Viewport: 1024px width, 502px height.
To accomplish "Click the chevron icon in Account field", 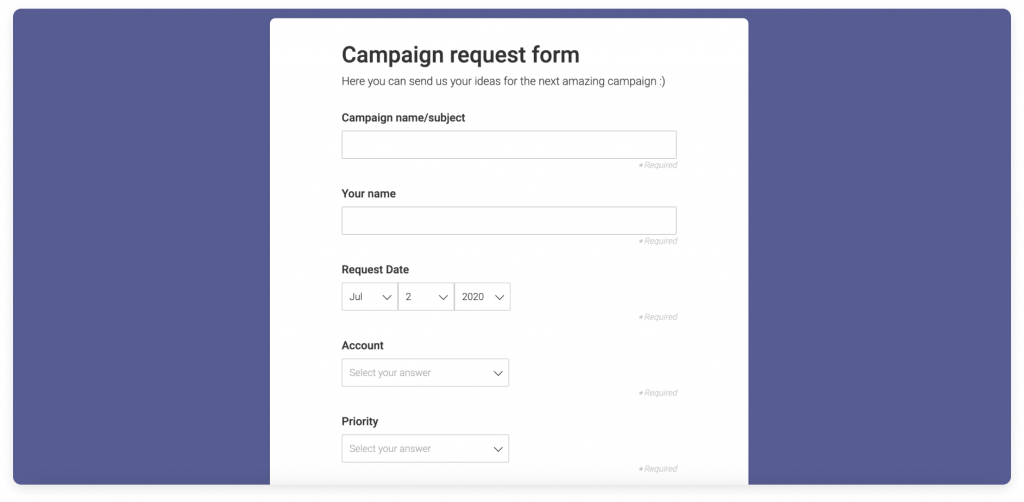I will pyautogui.click(x=498, y=373).
